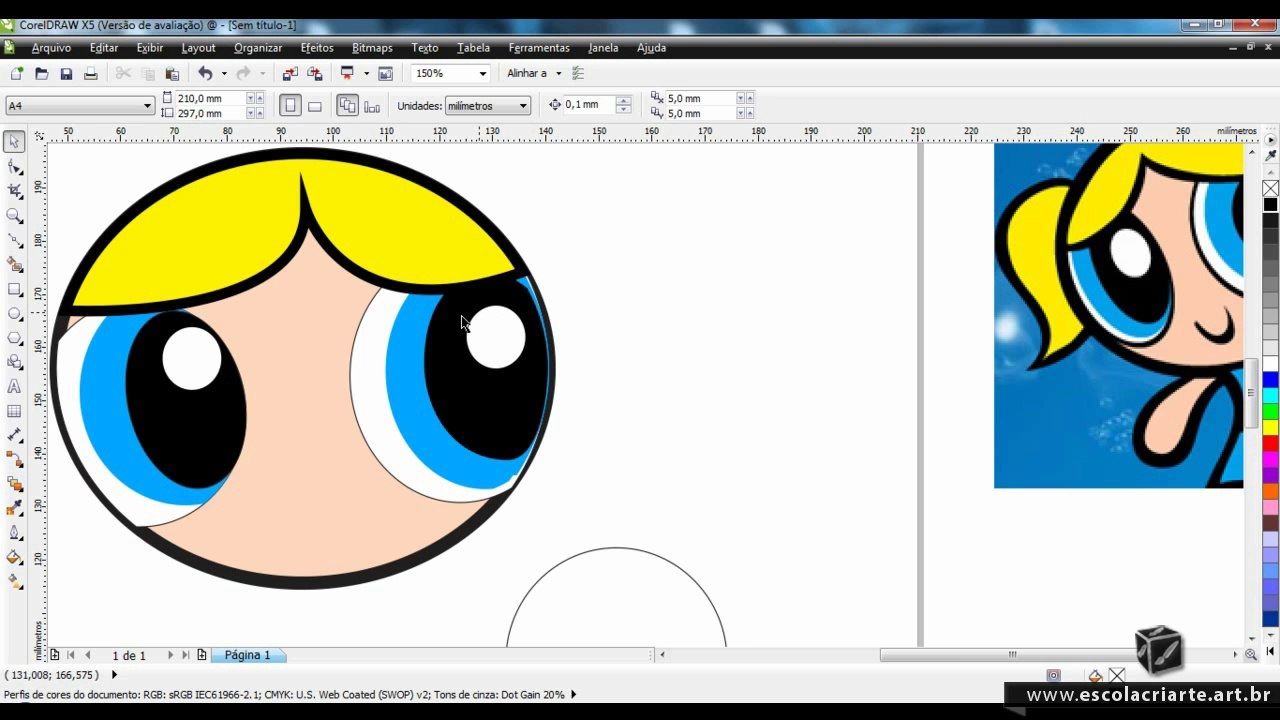Select the Pick tool in toolbox
The image size is (1280, 720).
click(15, 142)
